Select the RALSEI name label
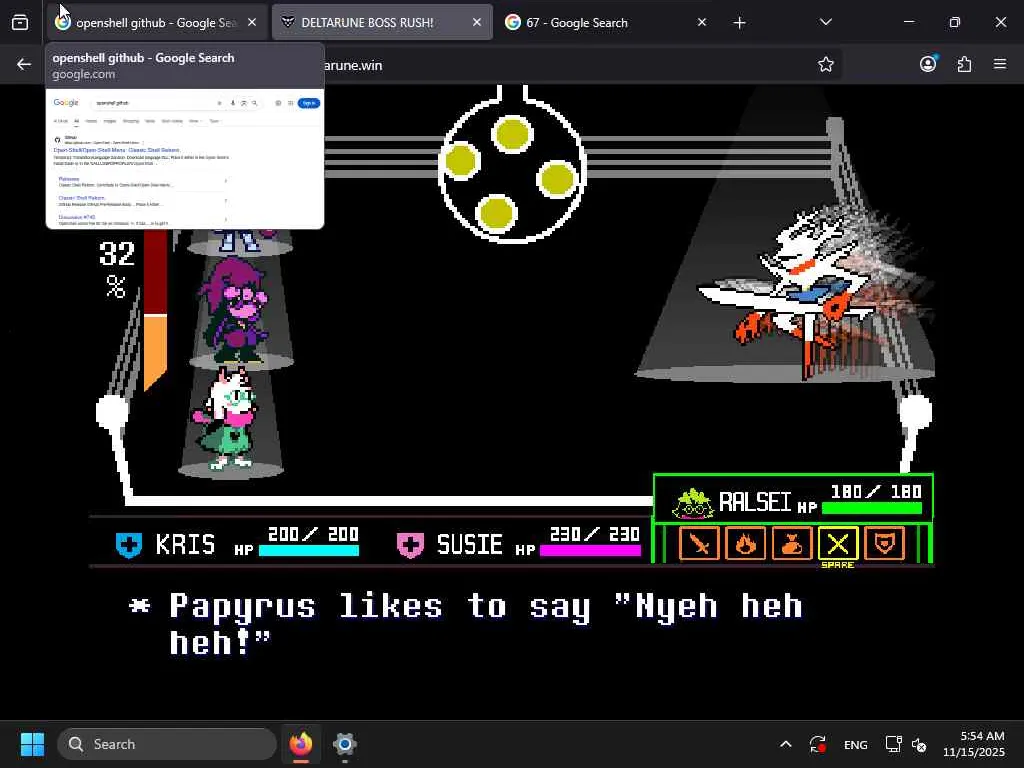The height and width of the screenshot is (768, 1024). [754, 502]
